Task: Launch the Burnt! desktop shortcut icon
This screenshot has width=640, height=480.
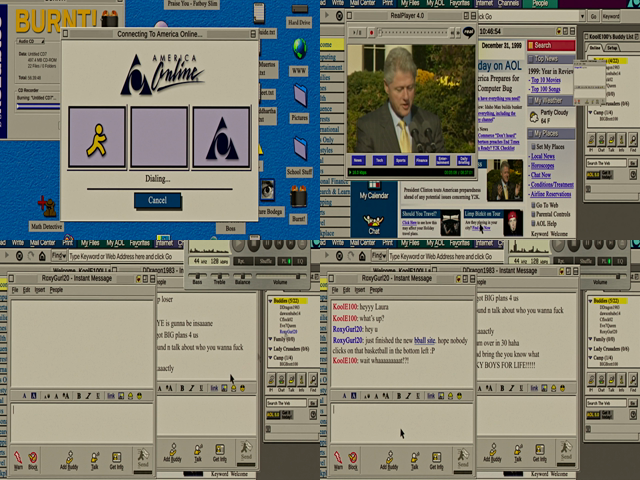Action: pyautogui.click(x=298, y=196)
